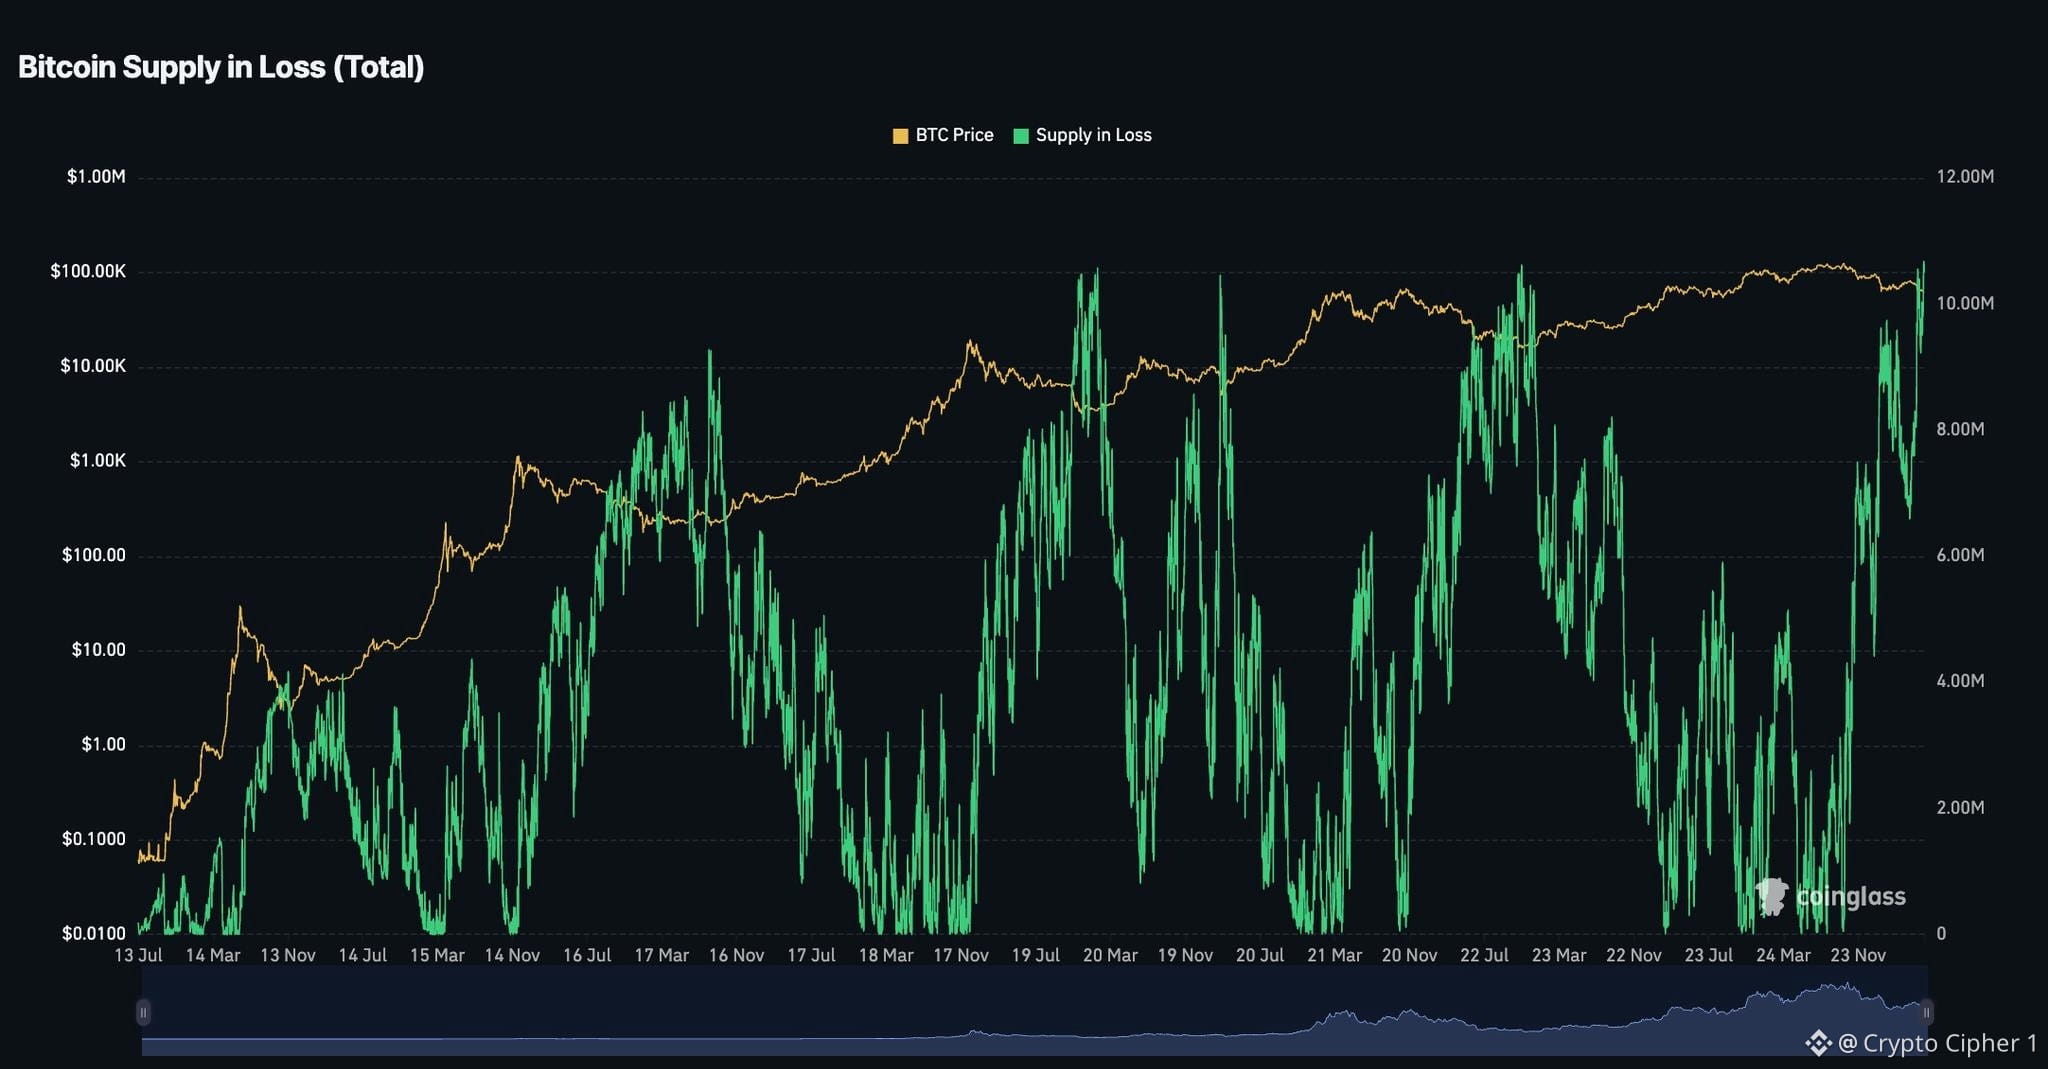This screenshot has width=2048, height=1069.
Task: Click the "$100.00K" price axis label
Action: pos(88,272)
